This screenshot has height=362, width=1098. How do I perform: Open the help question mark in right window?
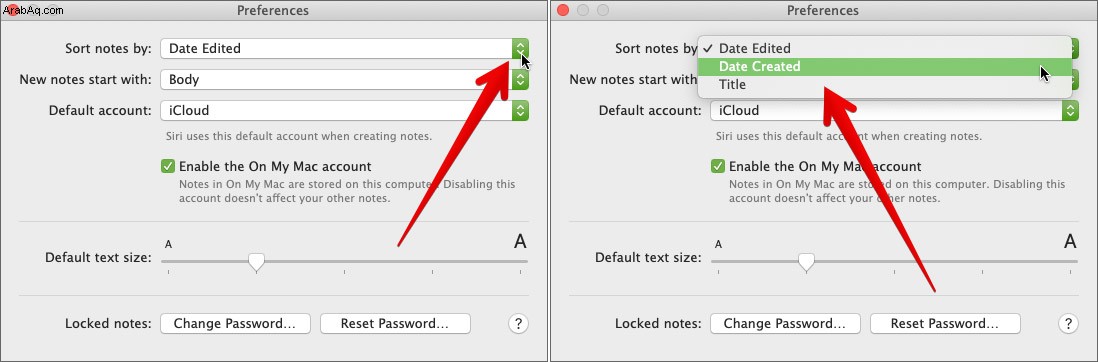[x=1068, y=323]
